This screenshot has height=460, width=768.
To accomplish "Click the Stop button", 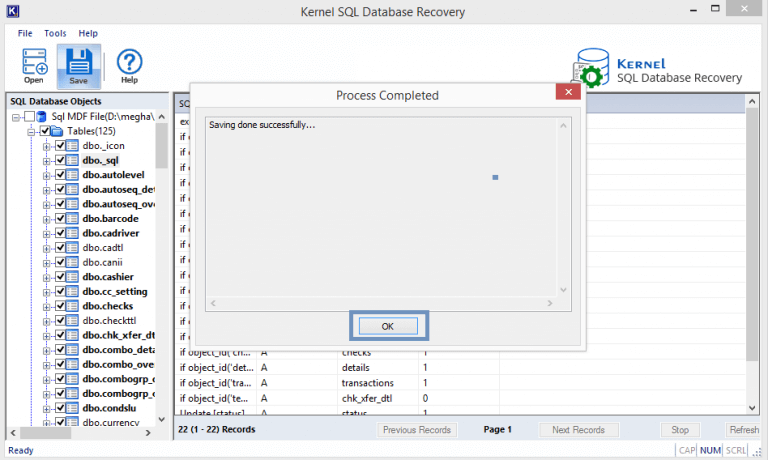I will coord(680,430).
